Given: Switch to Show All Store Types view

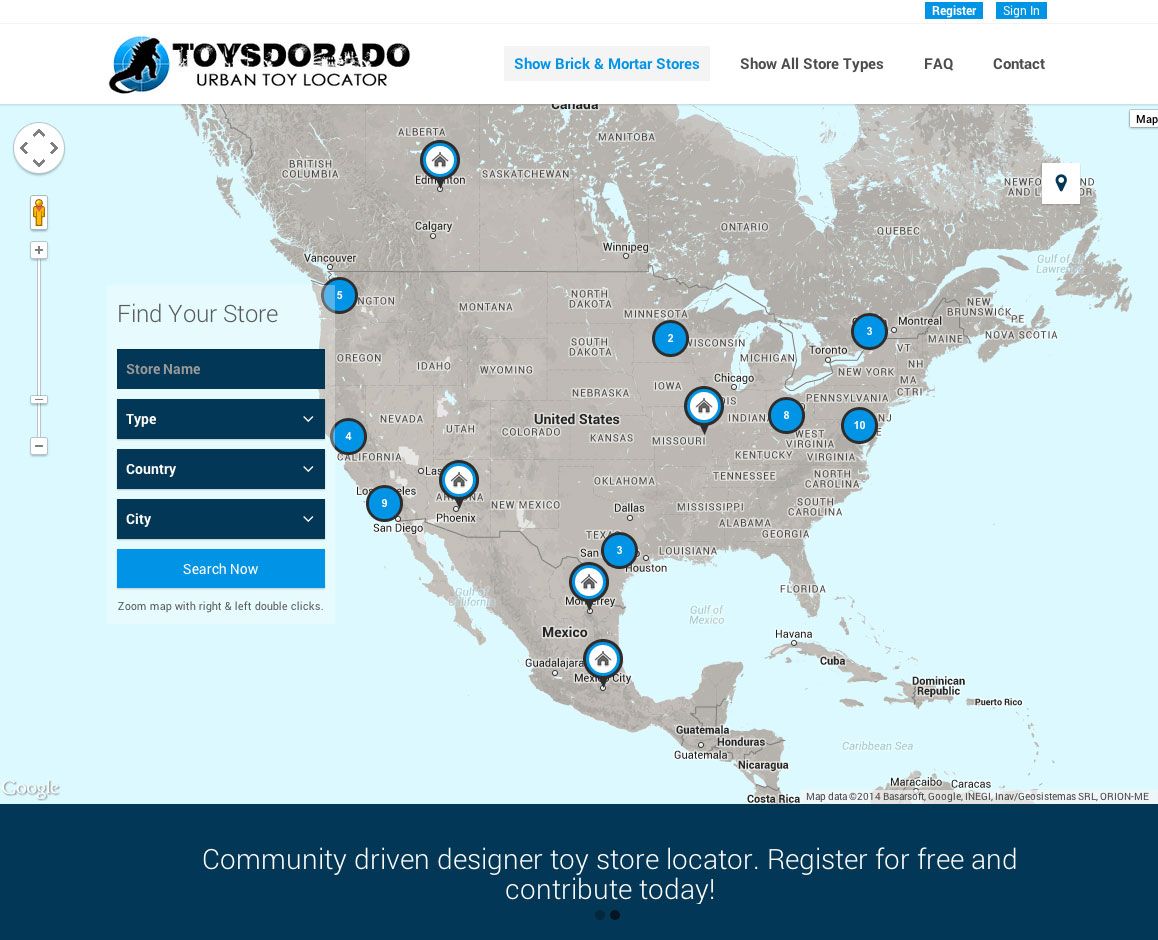Looking at the screenshot, I should point(811,64).
